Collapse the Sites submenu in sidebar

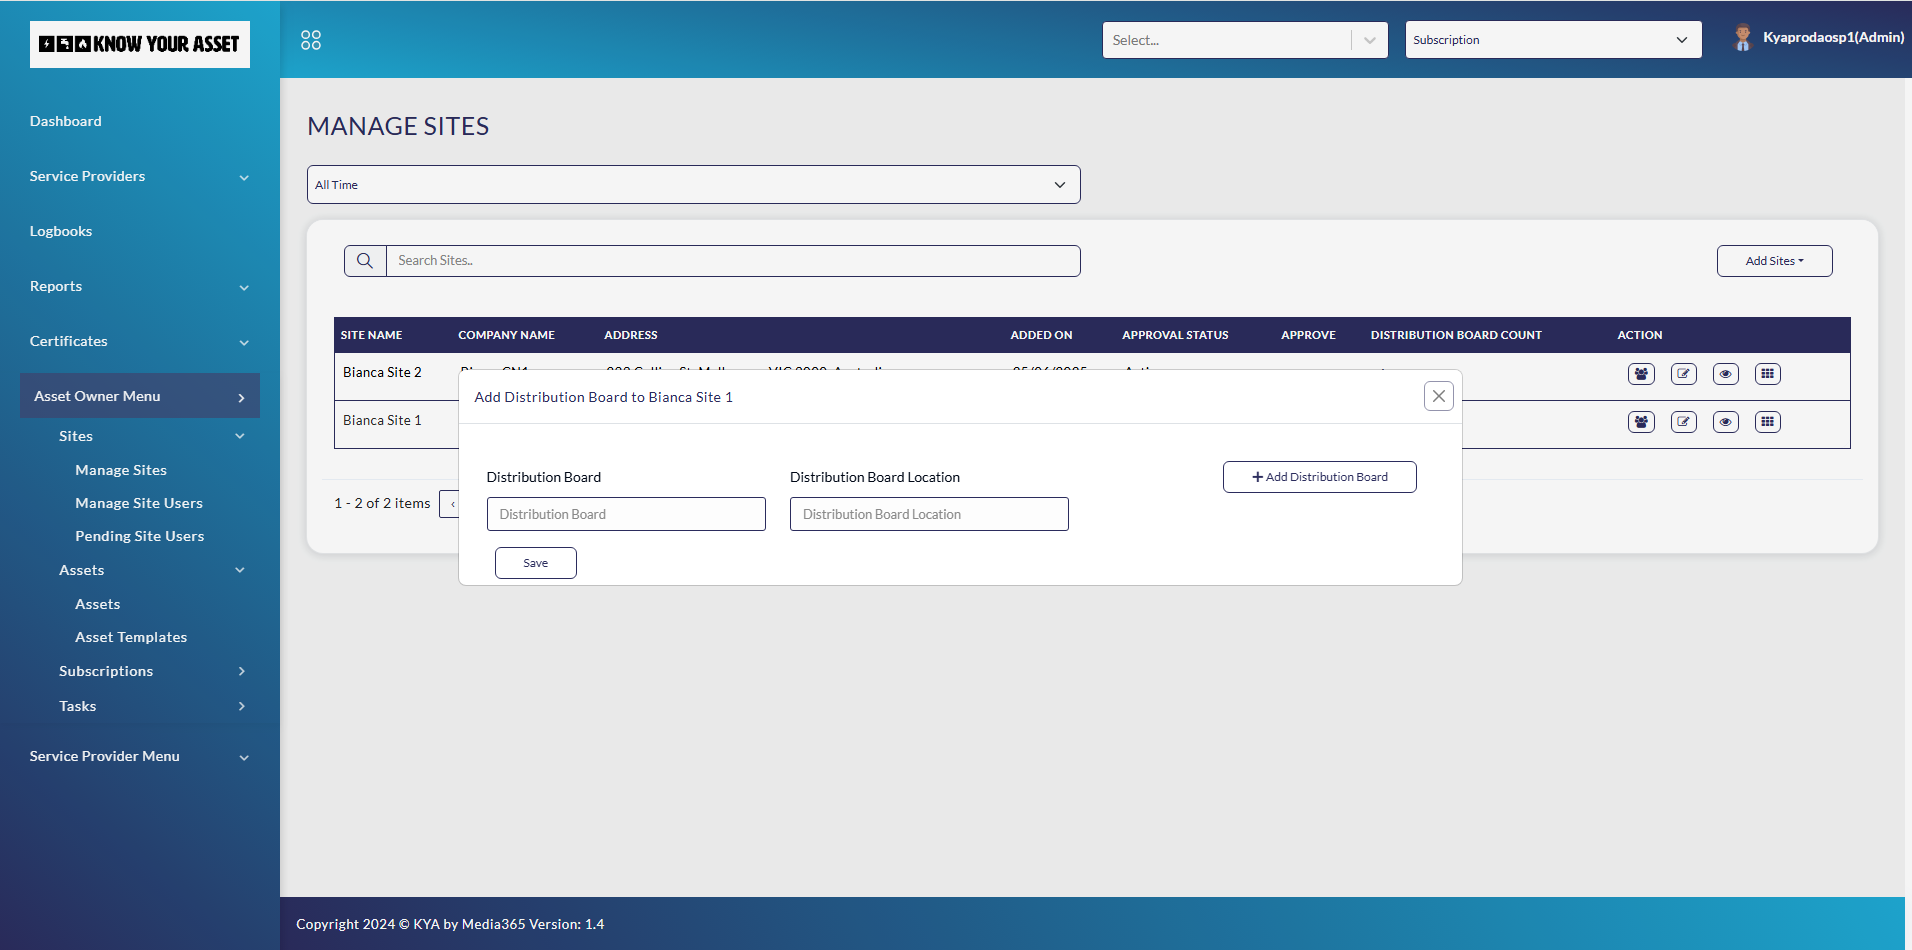(x=150, y=436)
